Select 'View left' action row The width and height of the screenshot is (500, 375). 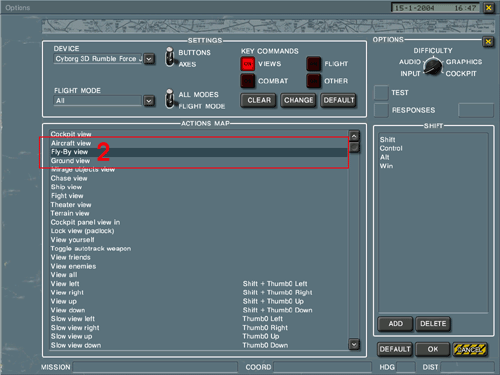click(x=199, y=284)
